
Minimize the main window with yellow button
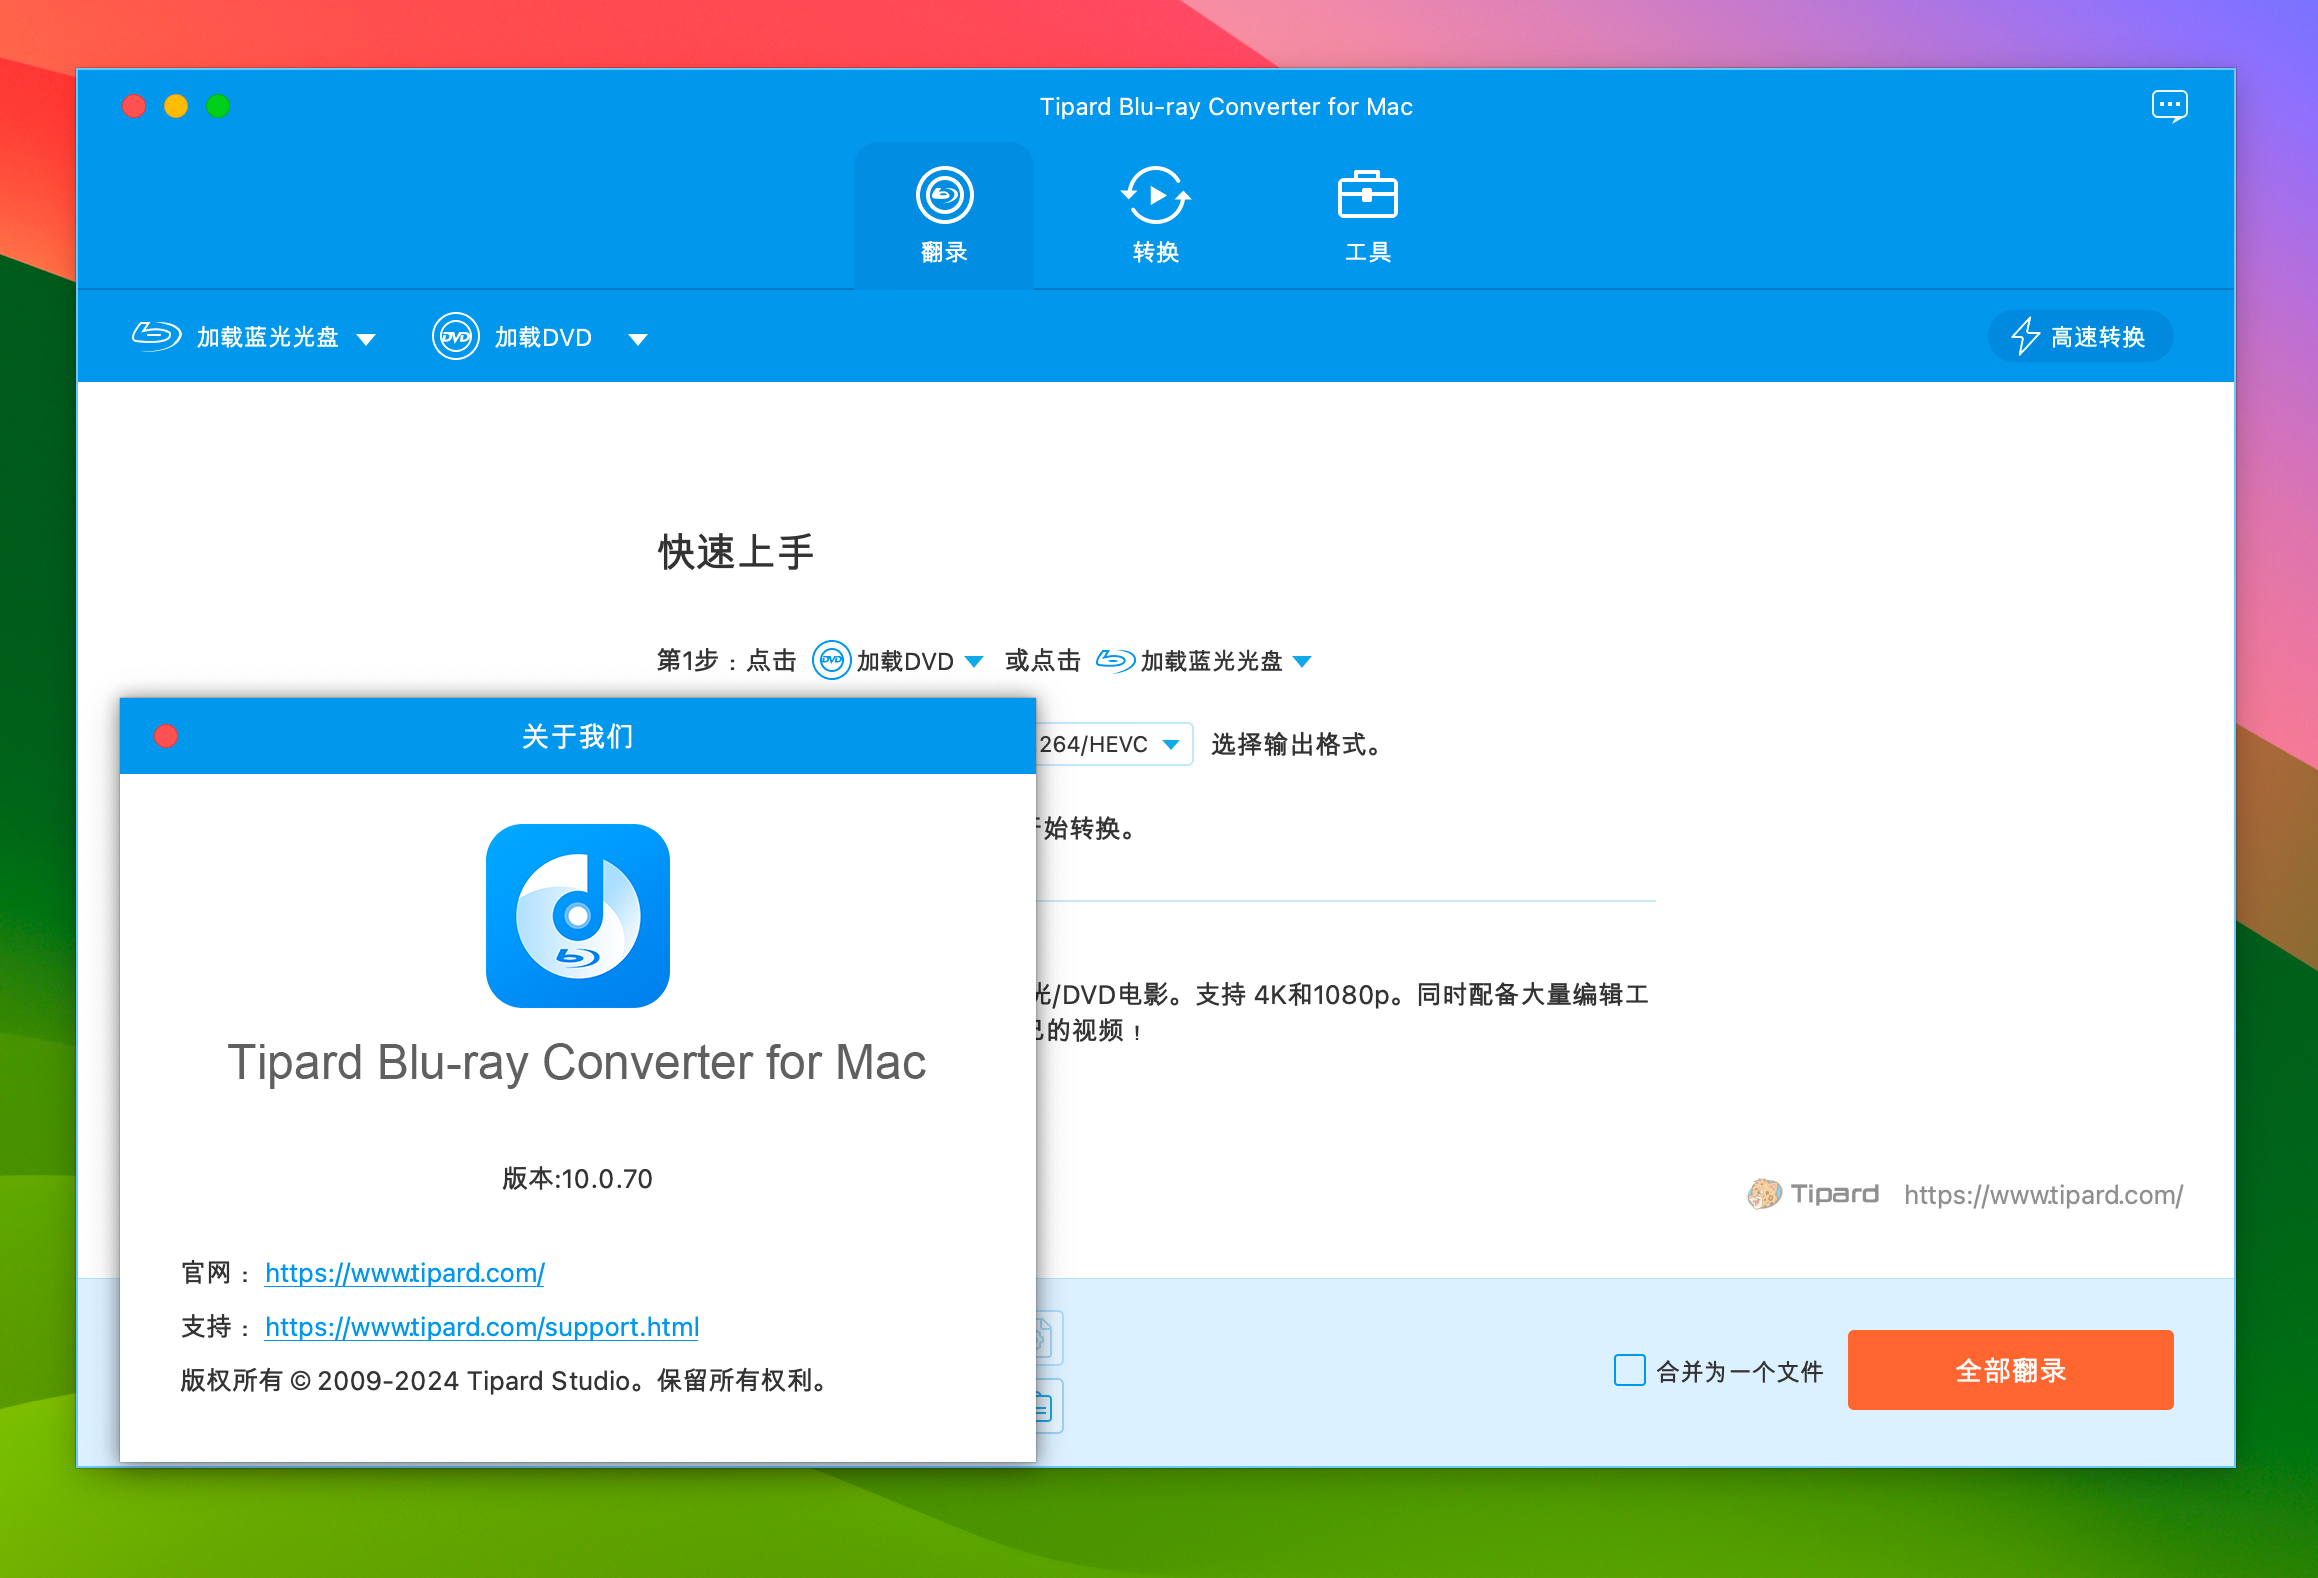pyautogui.click(x=176, y=106)
